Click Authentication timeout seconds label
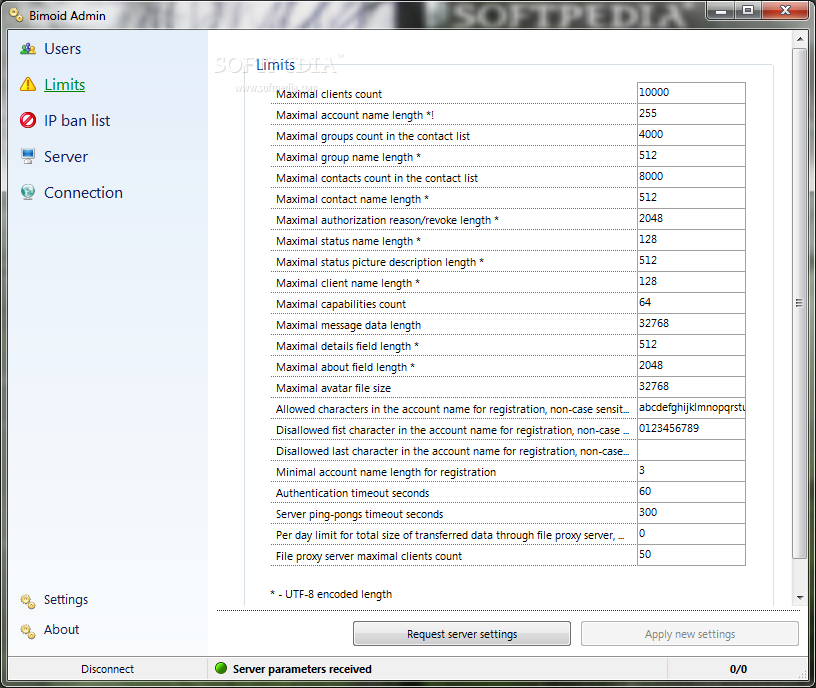 tap(352, 493)
